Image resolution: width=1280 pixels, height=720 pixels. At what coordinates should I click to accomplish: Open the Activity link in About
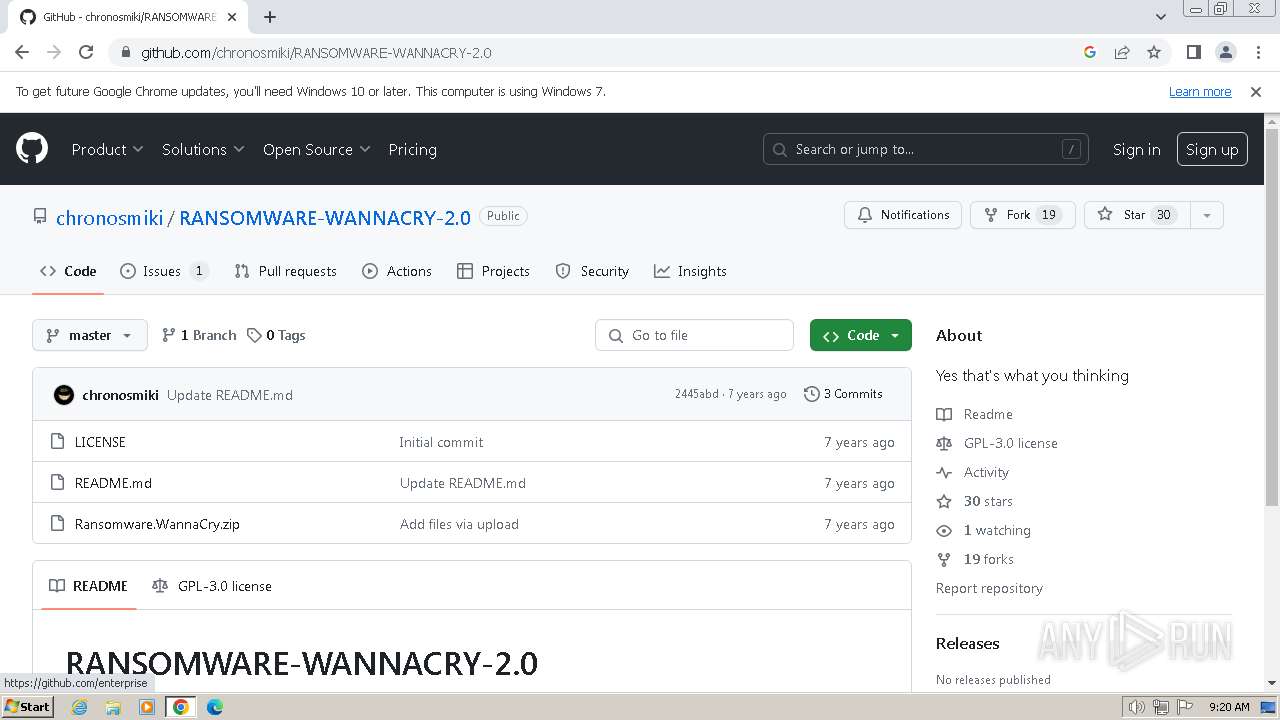pos(973,472)
